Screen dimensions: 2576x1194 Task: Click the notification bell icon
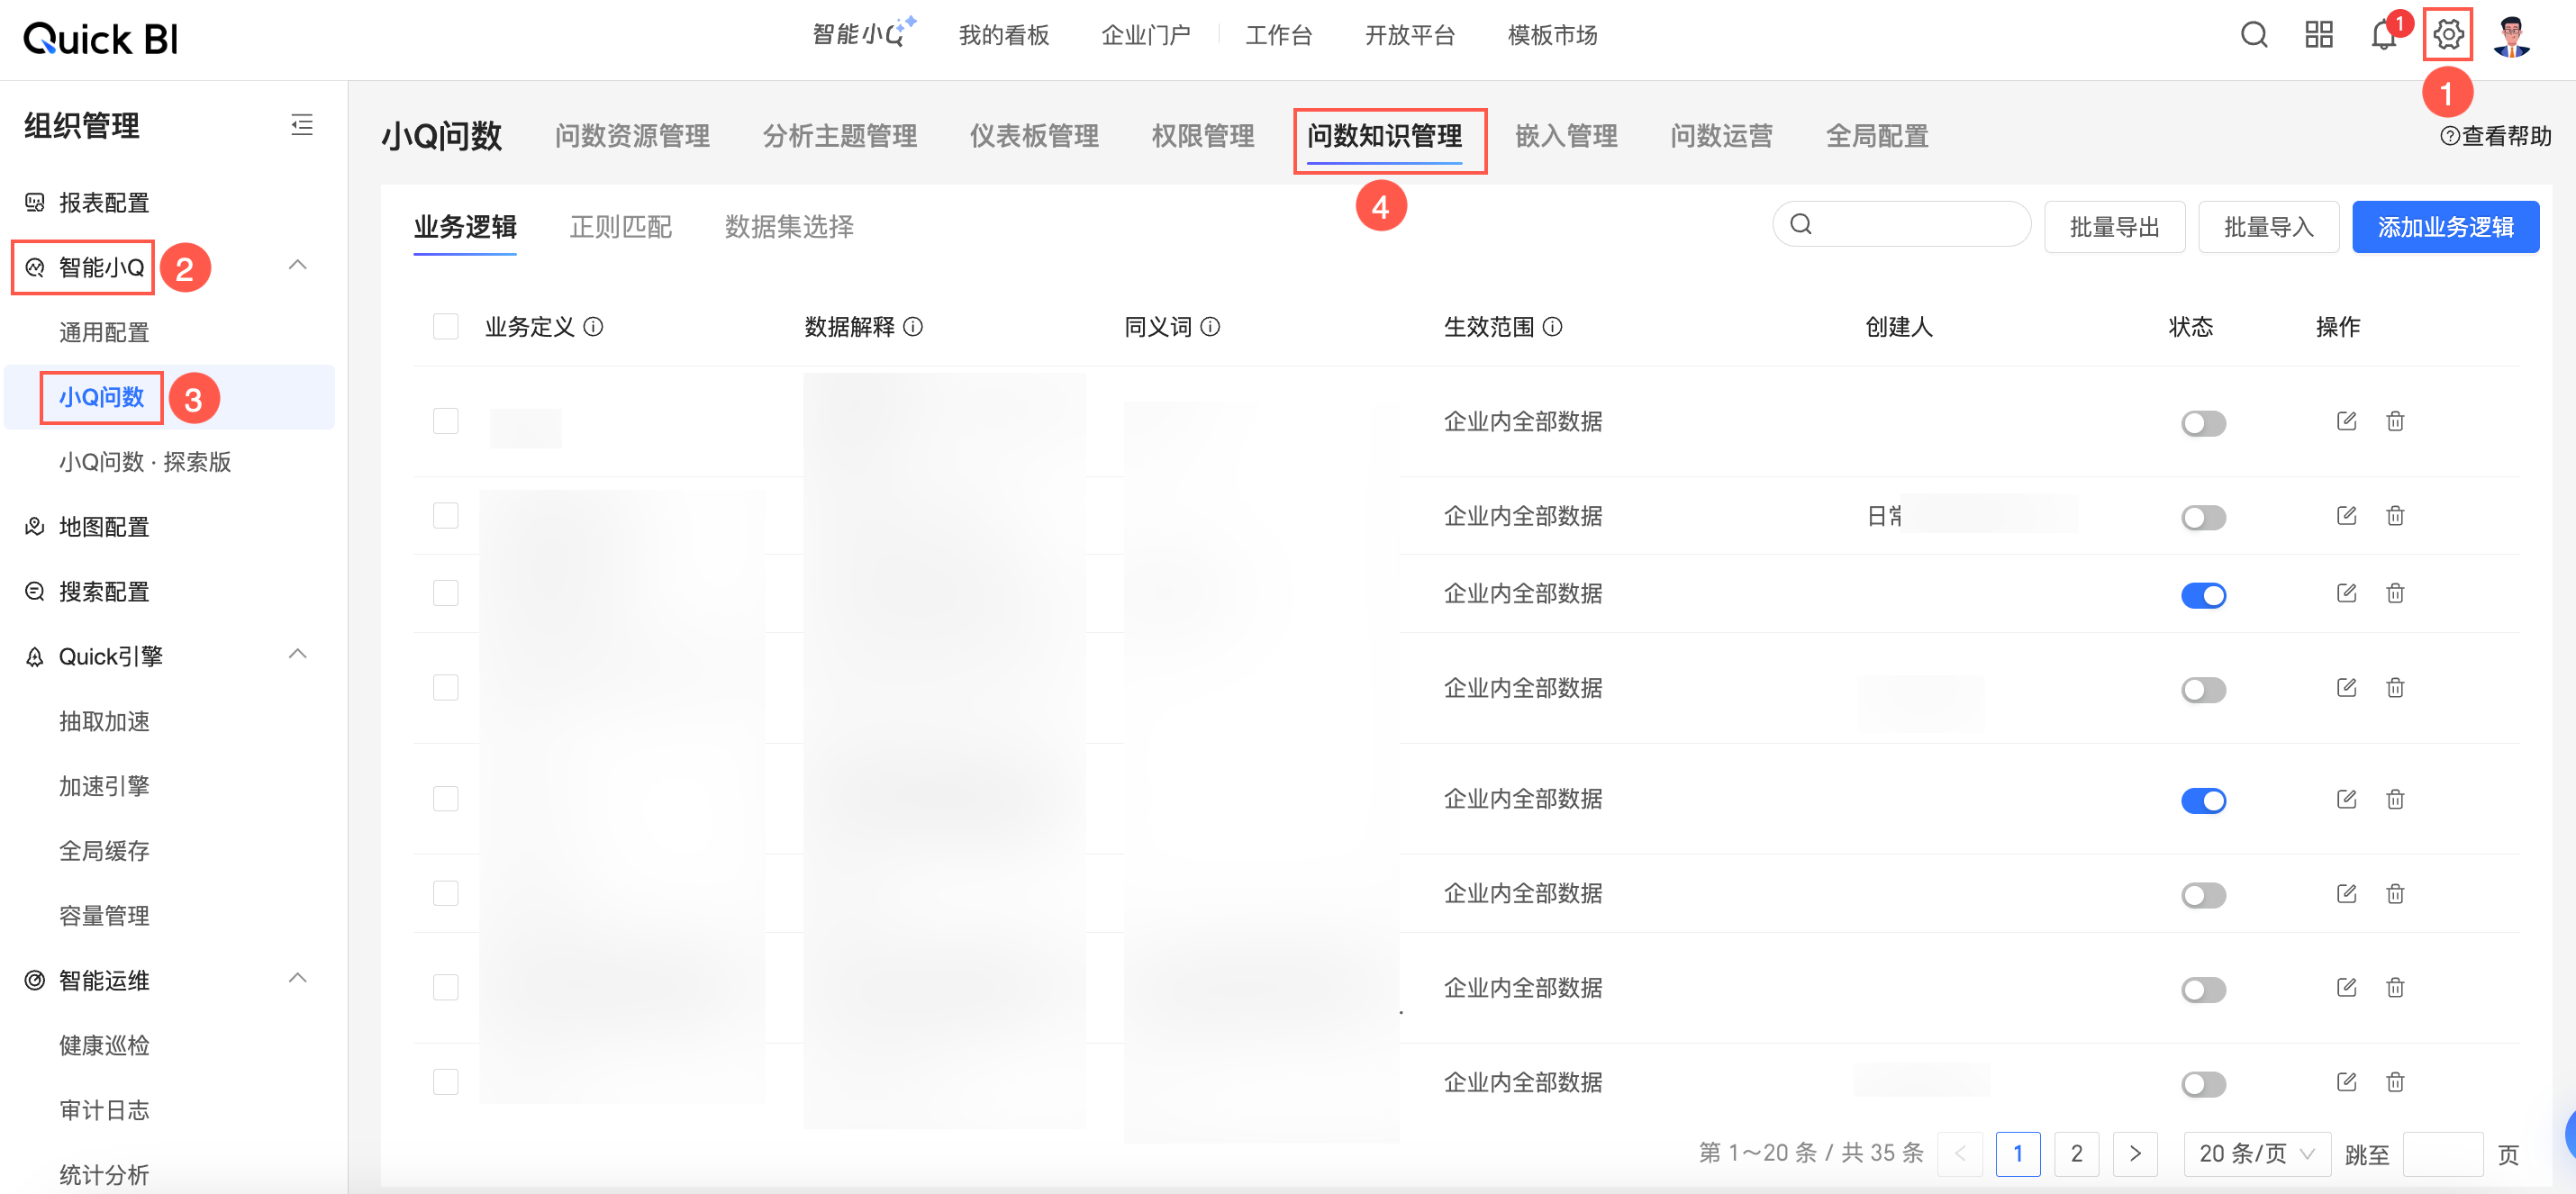pos(2383,36)
